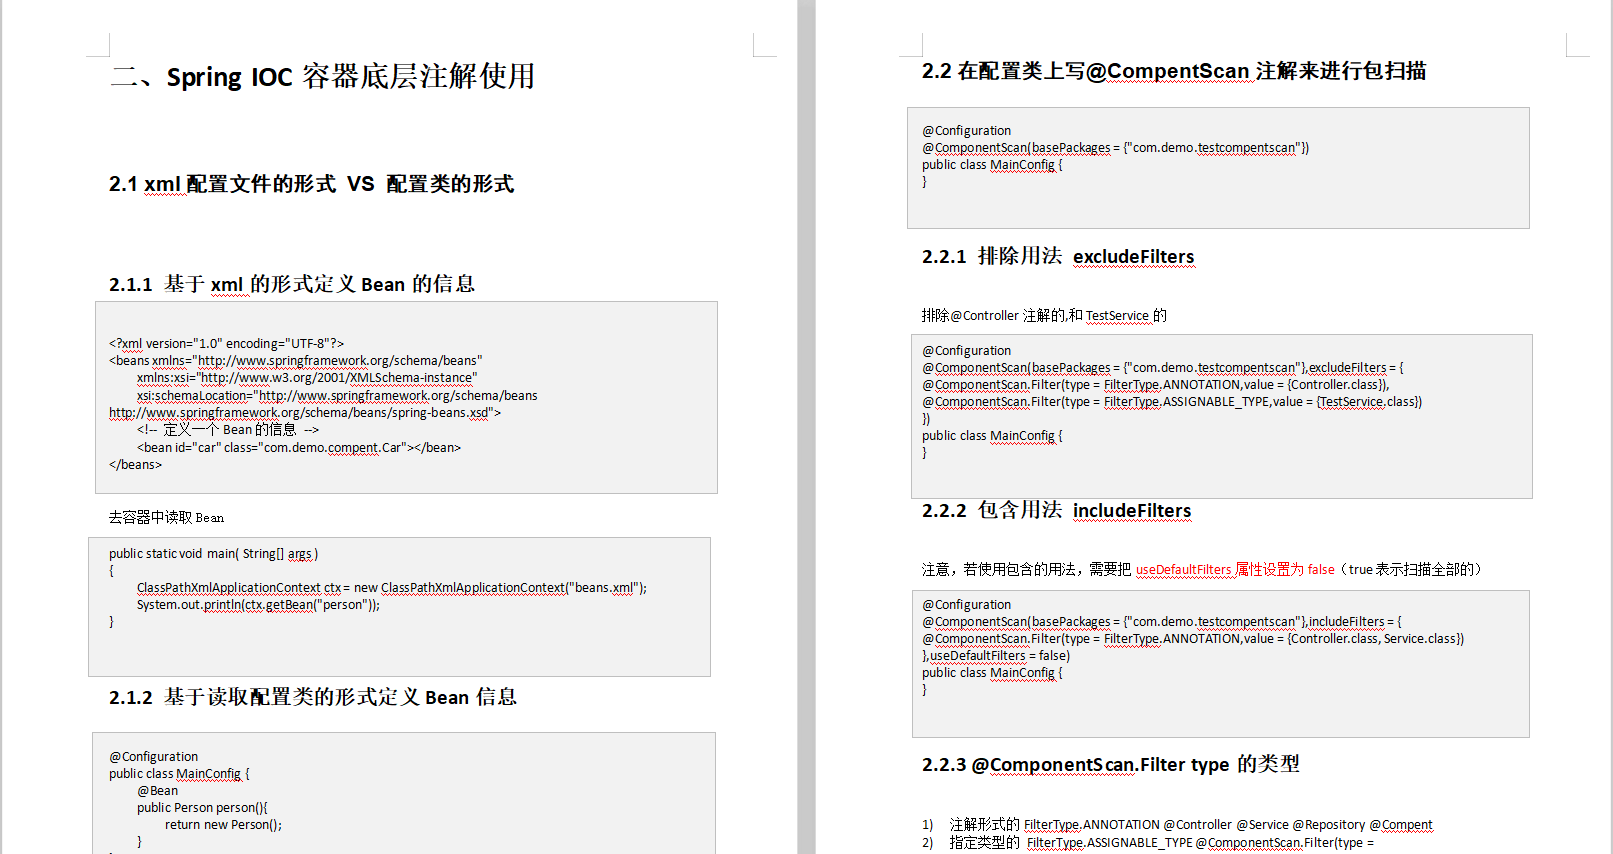Click the spring-beans.xsd URL line
The width and height of the screenshot is (1613, 854).
[305, 412]
